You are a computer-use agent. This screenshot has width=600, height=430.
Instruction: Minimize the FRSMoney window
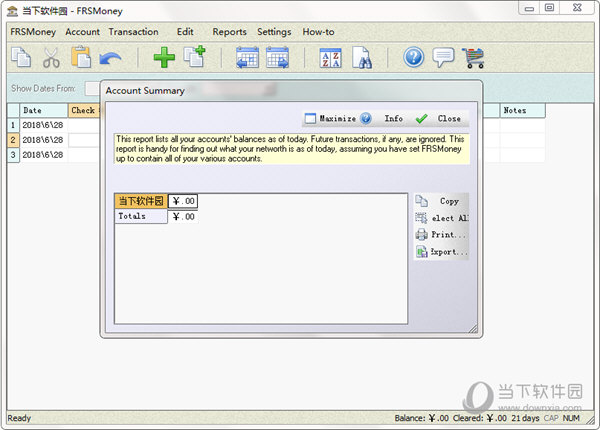(529, 8)
